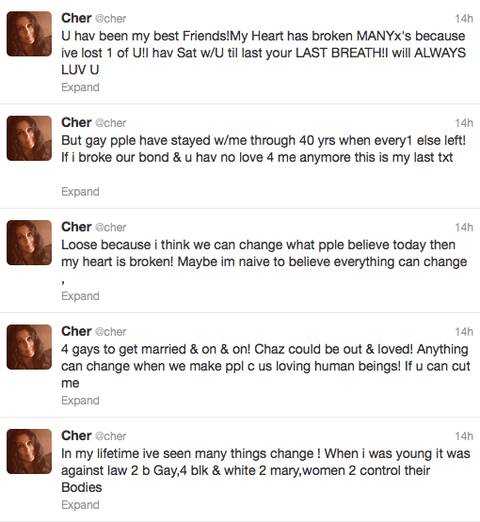The height and width of the screenshot is (522, 480).
Task: Open the 14h timestamp of the first tweet
Action: click(x=464, y=19)
